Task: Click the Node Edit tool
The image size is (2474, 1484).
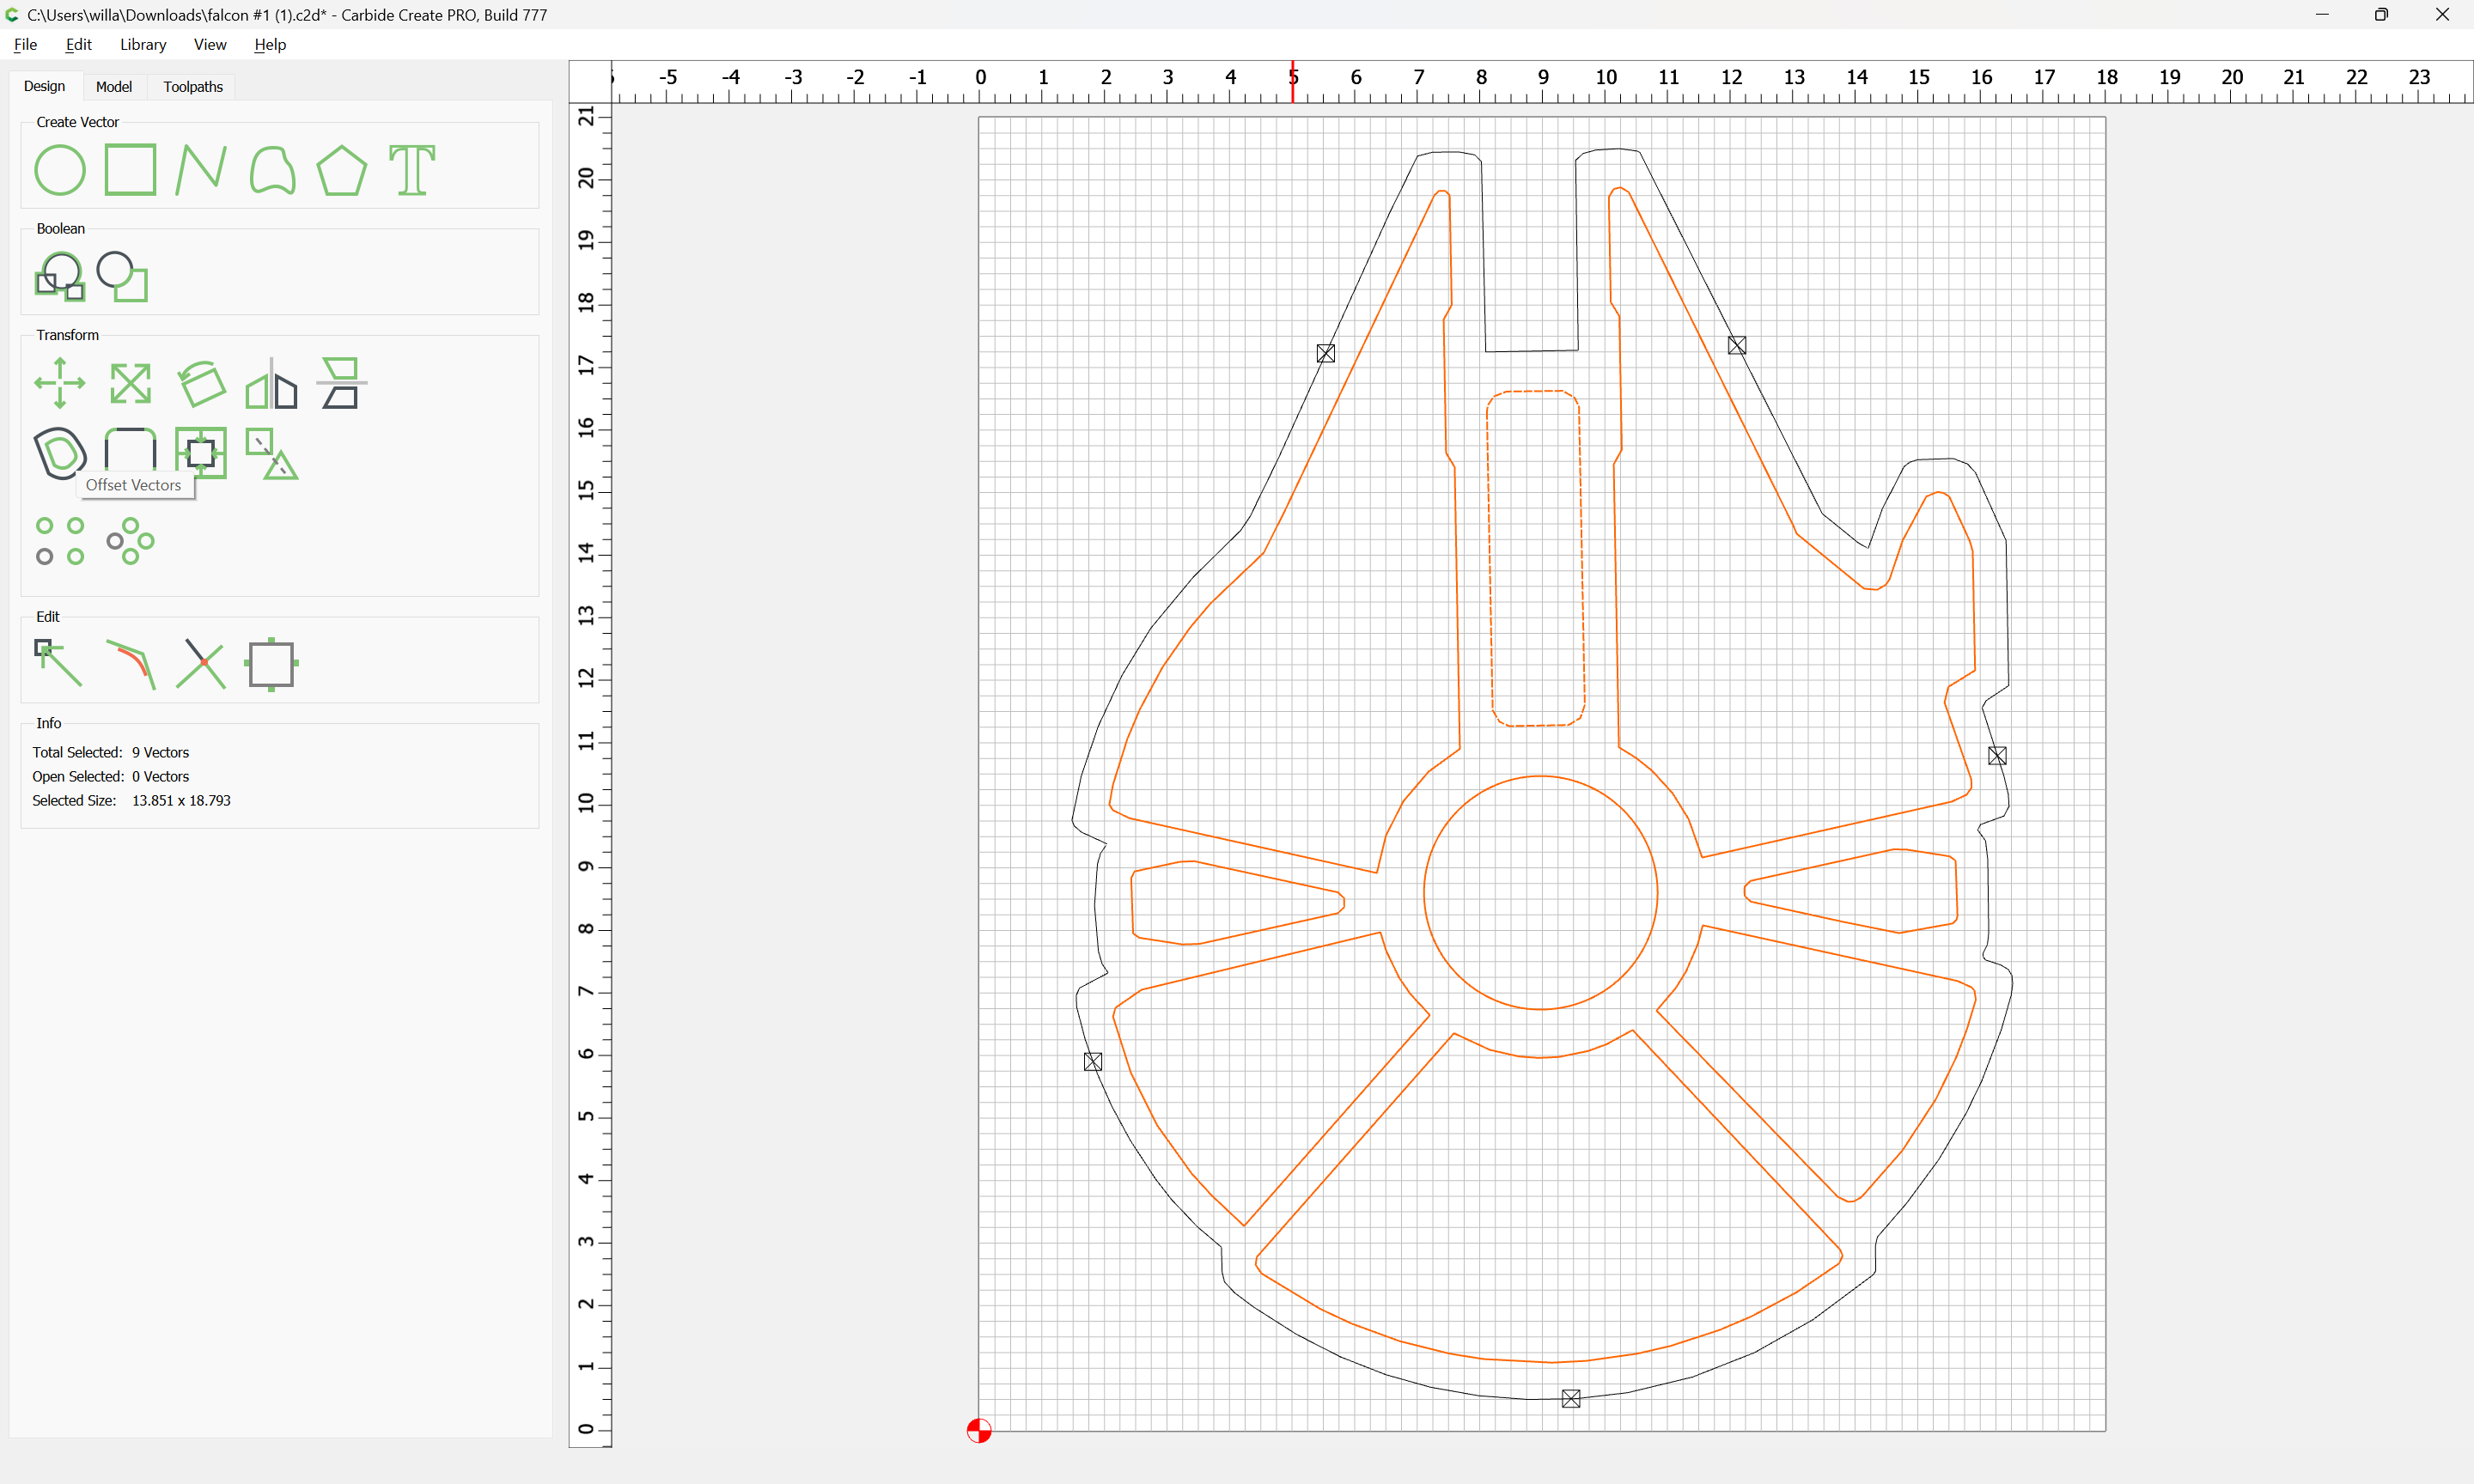Action: (60, 664)
